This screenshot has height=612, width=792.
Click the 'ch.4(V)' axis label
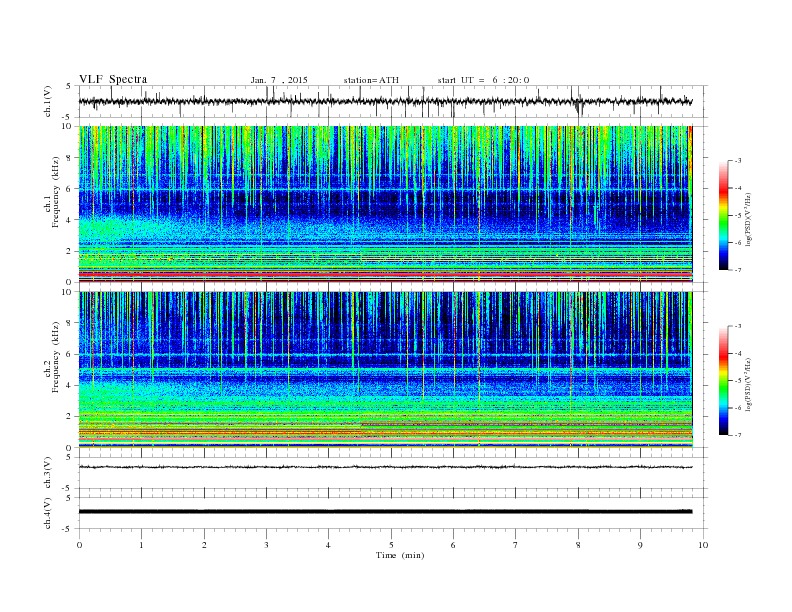click(x=48, y=513)
